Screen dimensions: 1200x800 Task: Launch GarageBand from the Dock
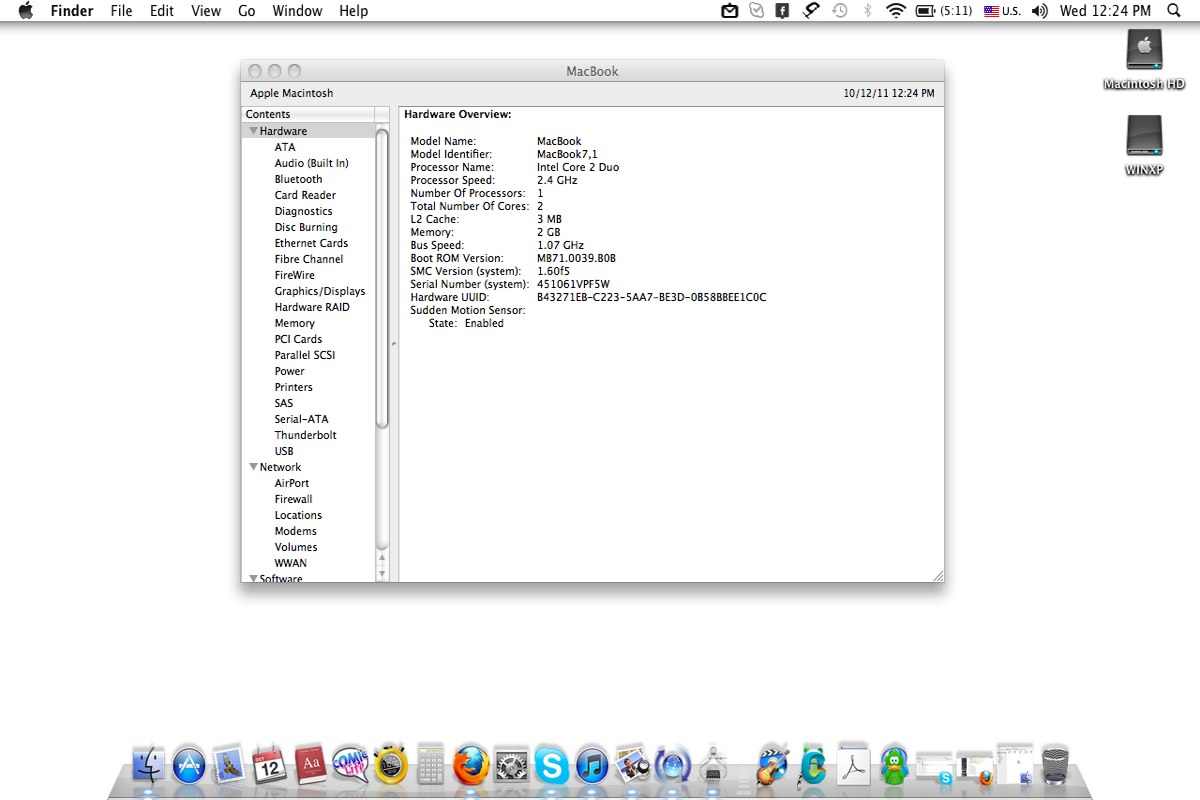point(771,766)
